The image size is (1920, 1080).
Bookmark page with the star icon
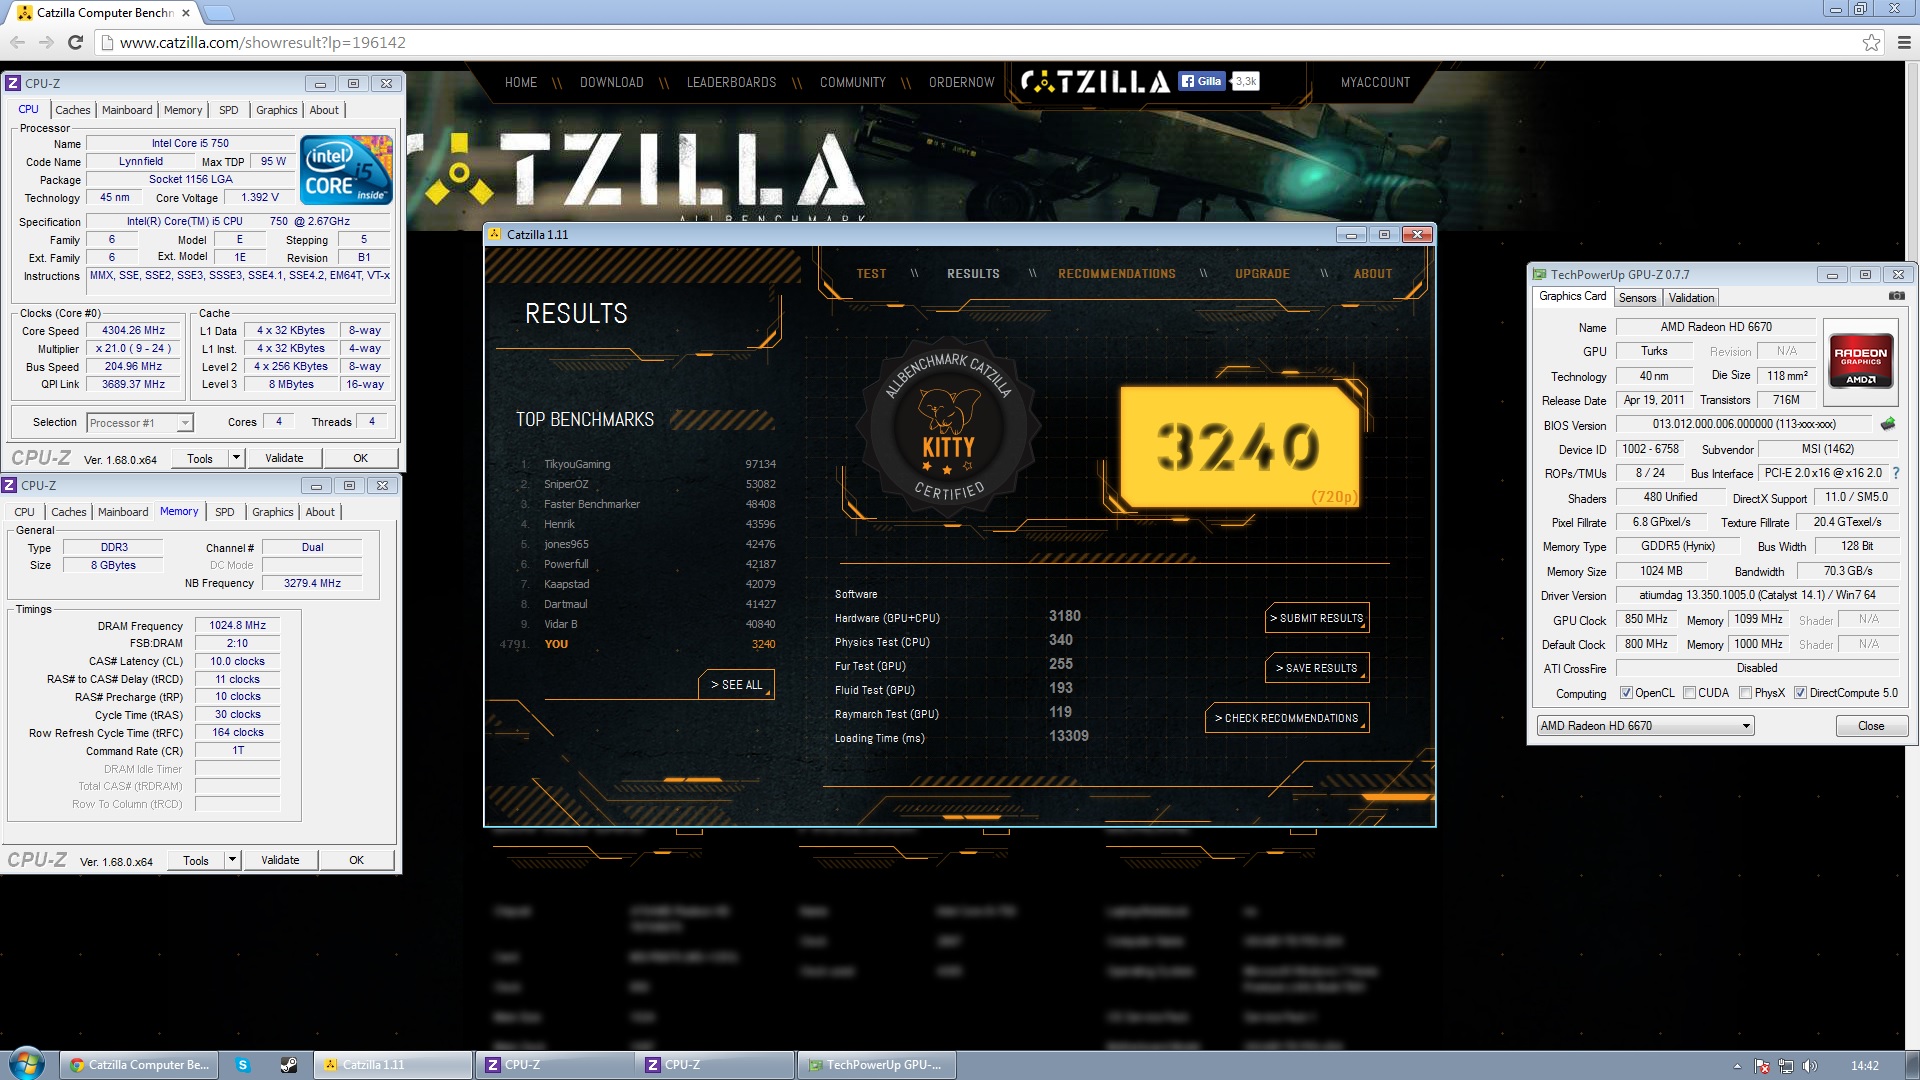click(x=1871, y=42)
